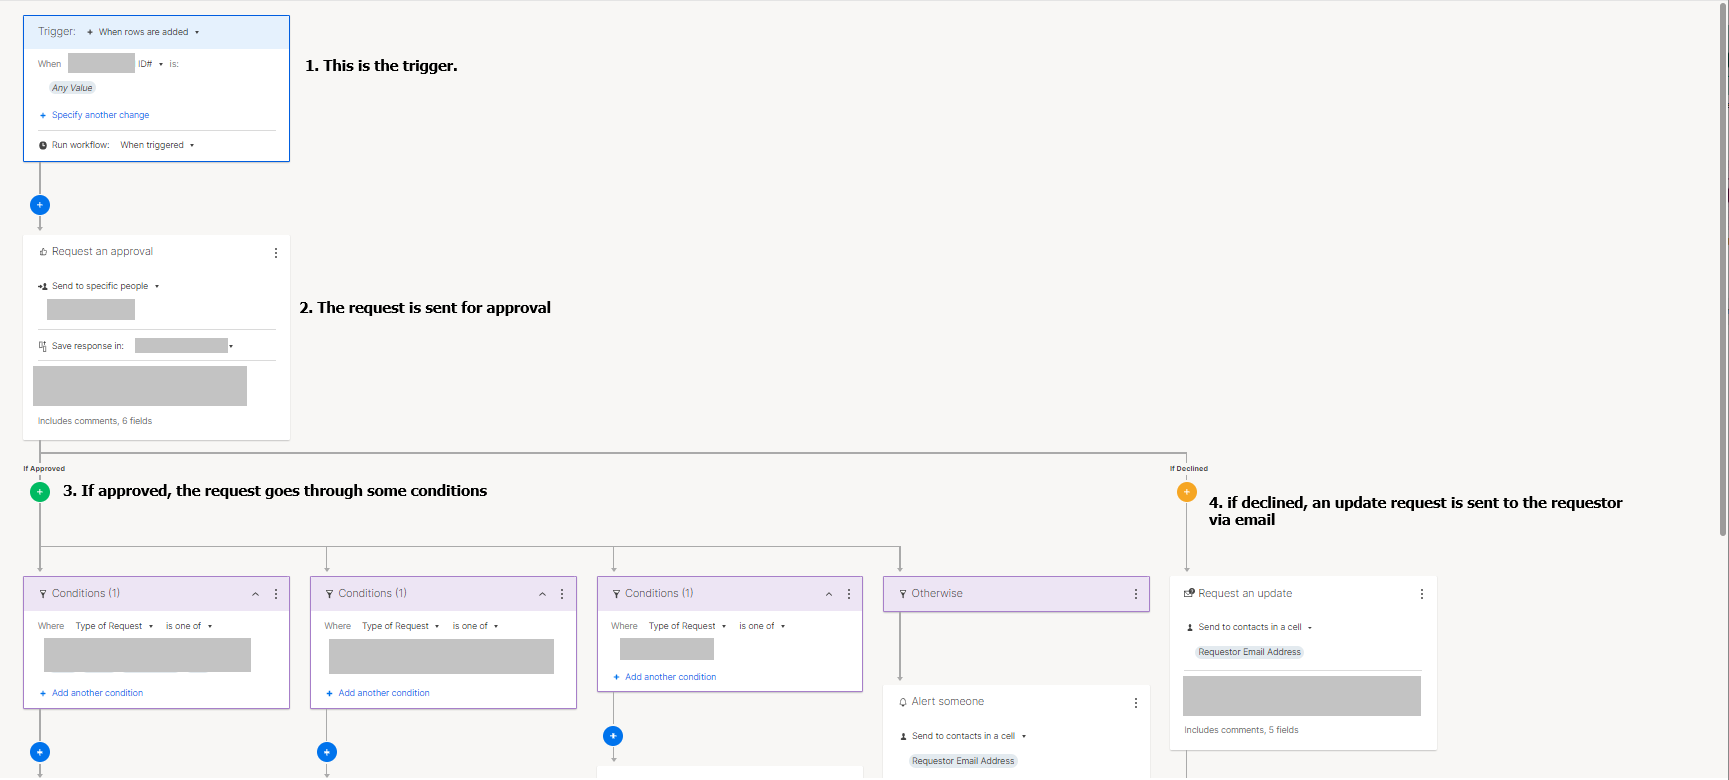Open the Run workflow When triggered dropdown
Viewport: 1729px width, 780px height.
(x=157, y=145)
